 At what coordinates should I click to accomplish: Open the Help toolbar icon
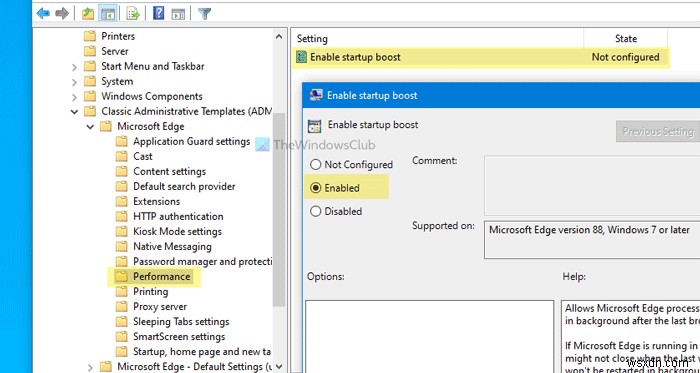pyautogui.click(x=158, y=13)
